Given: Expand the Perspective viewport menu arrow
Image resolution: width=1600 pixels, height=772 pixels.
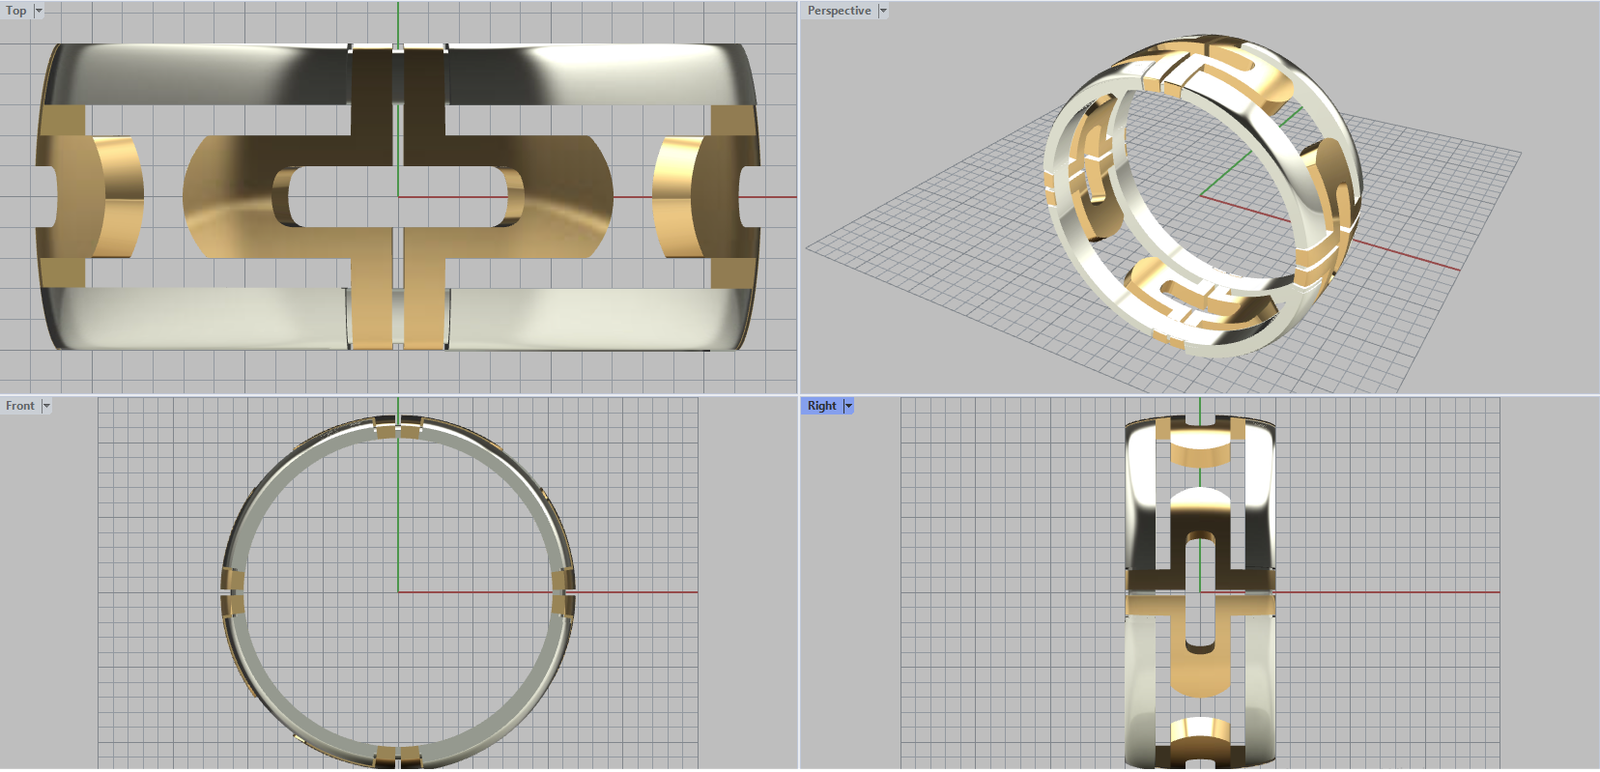Looking at the screenshot, I should click(x=883, y=11).
